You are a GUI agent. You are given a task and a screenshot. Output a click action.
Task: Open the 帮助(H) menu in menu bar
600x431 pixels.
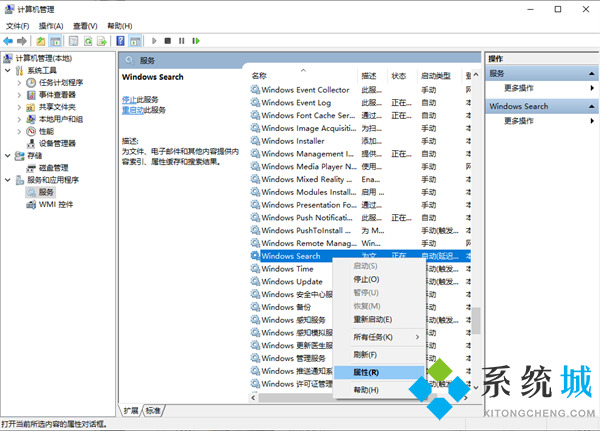pyautogui.click(x=119, y=26)
